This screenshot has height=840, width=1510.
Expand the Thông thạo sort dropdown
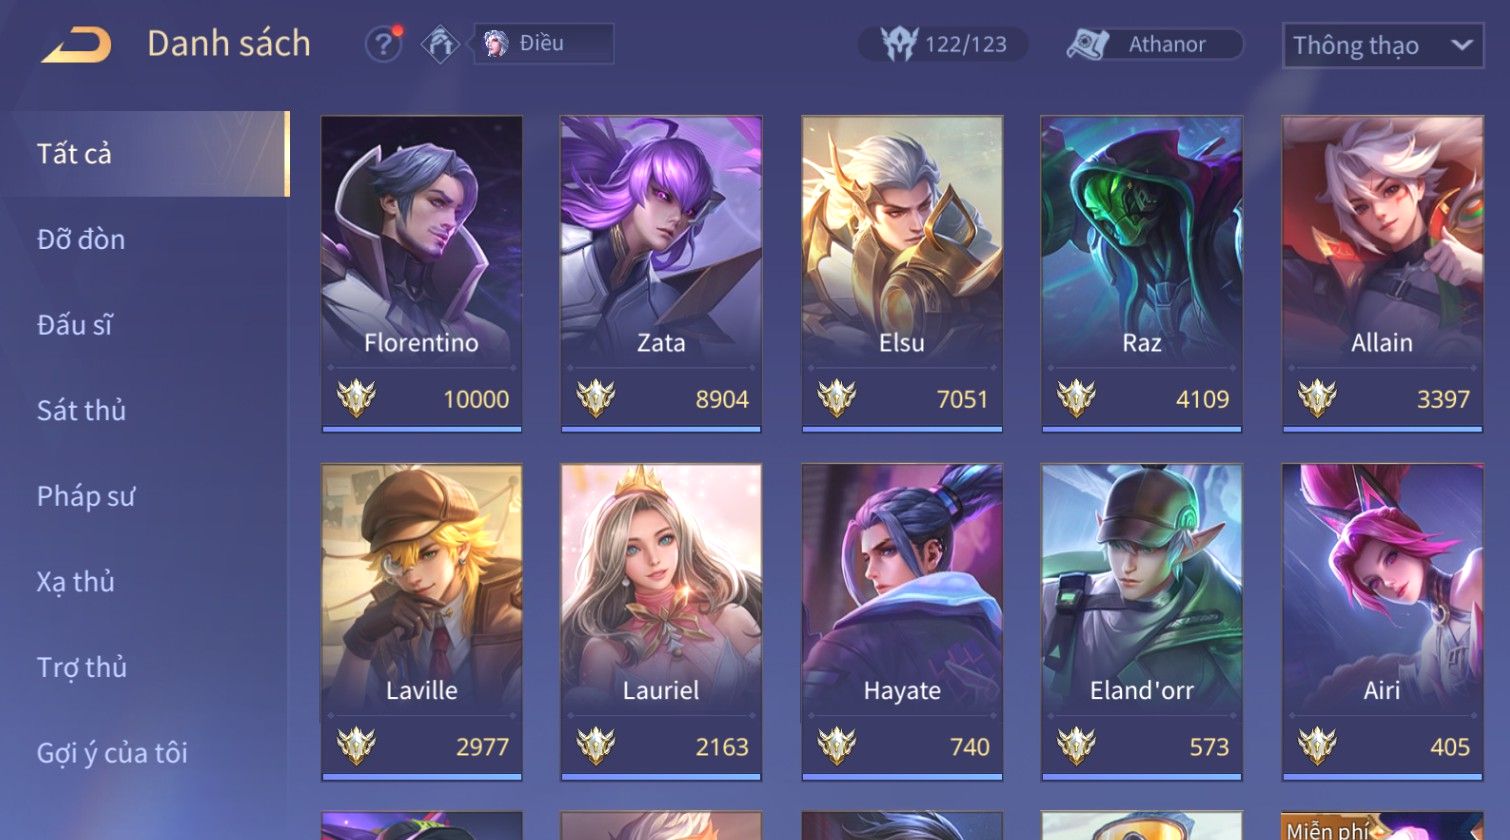point(1382,45)
